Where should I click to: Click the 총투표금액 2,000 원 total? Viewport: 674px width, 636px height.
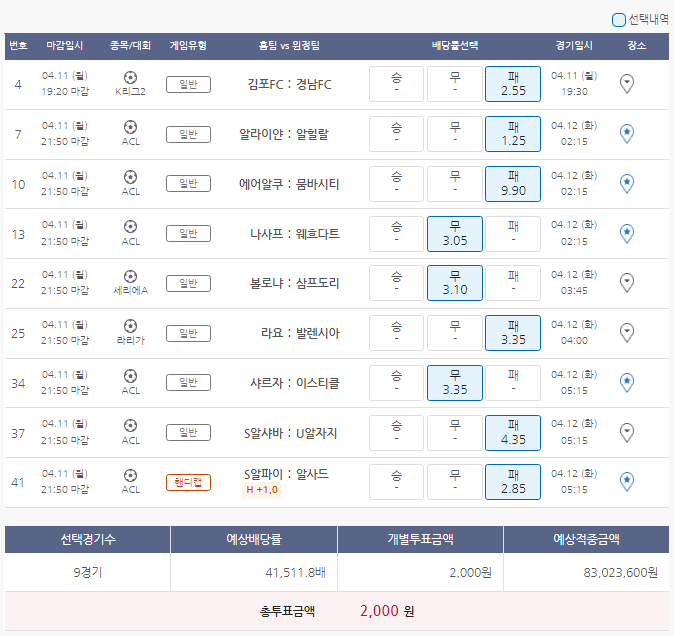point(337,611)
